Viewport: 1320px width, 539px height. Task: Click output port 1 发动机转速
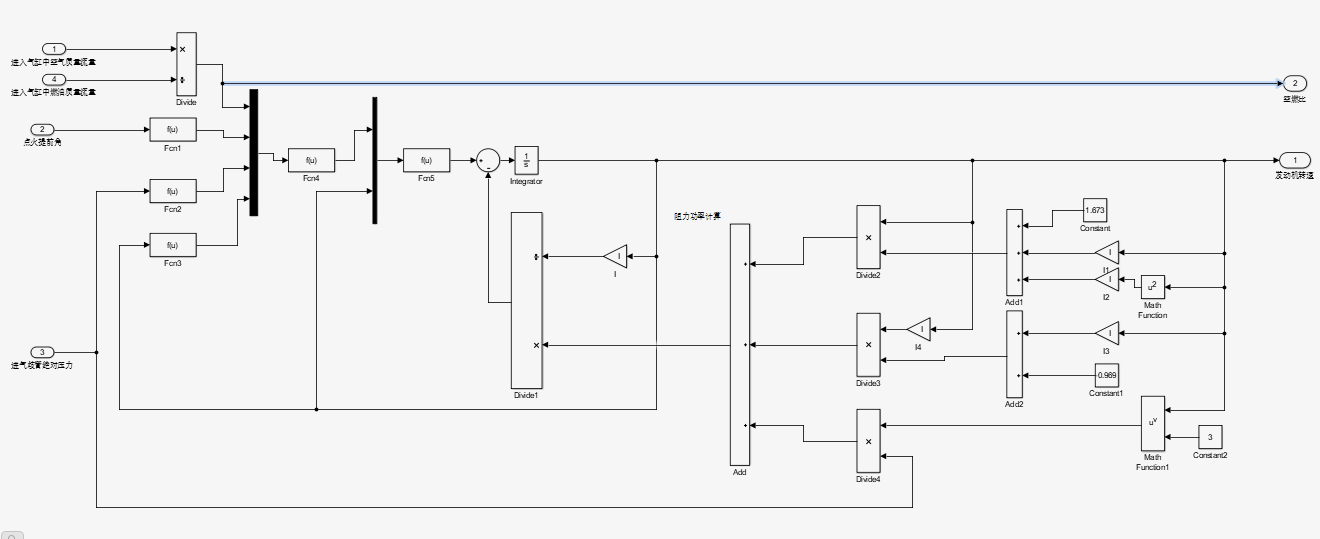[x=1294, y=160]
